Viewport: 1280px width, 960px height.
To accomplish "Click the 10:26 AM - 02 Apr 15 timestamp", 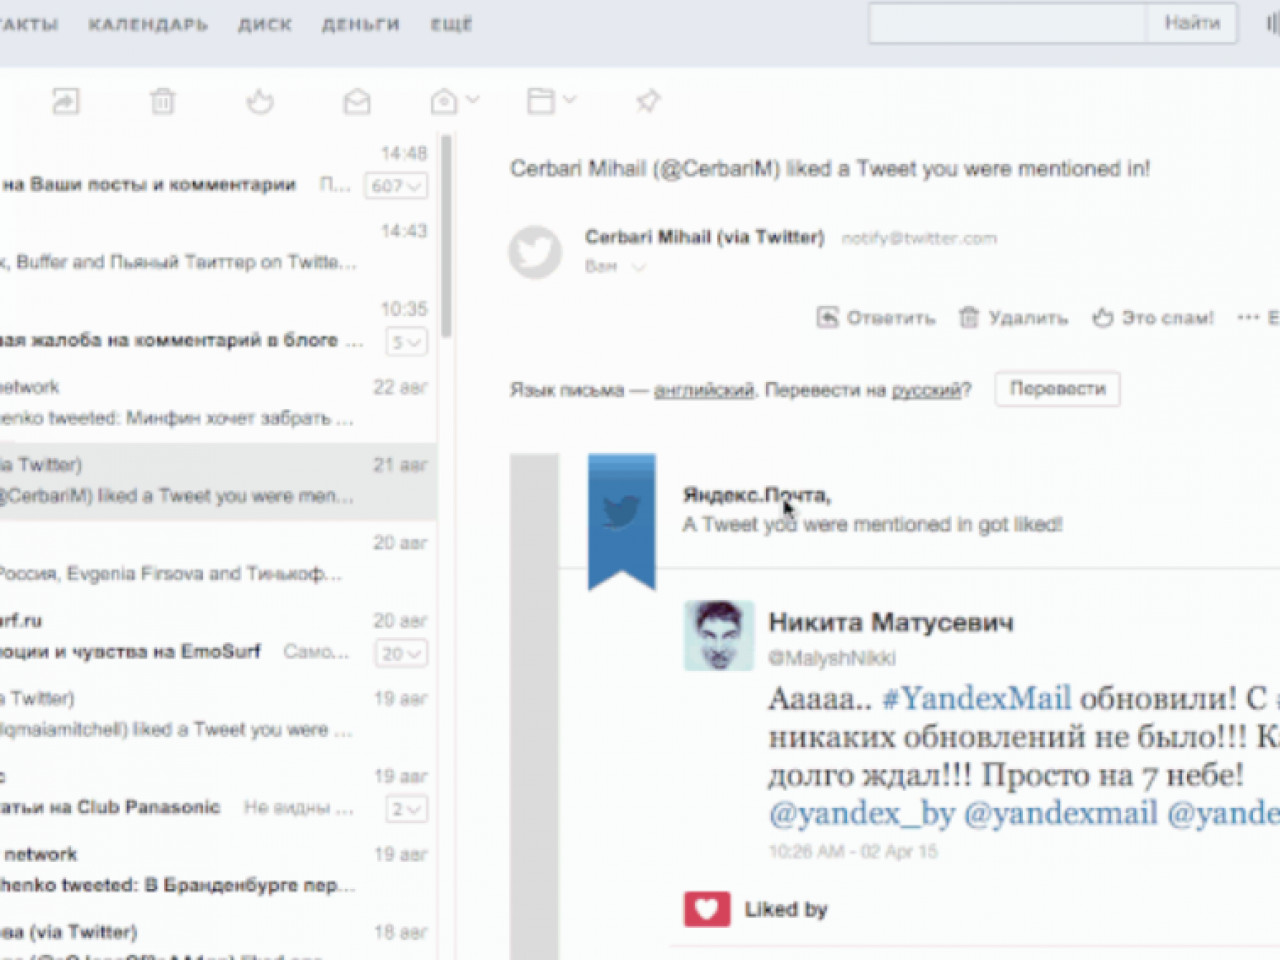I will click(853, 852).
